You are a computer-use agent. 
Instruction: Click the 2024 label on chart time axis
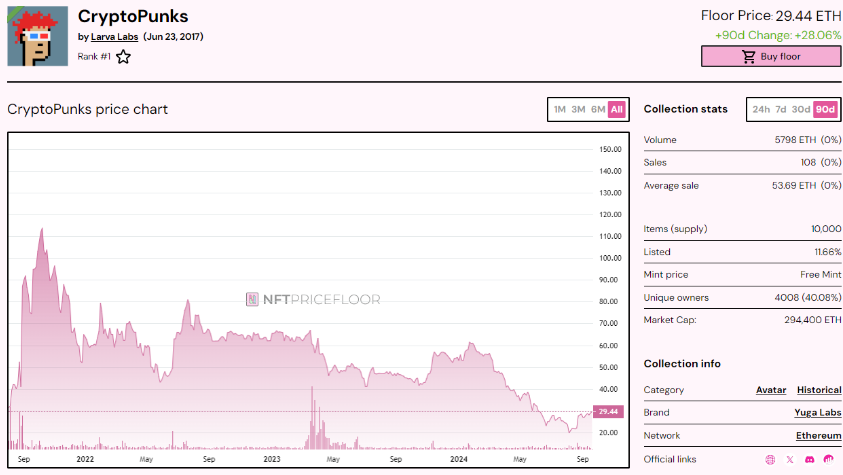pyautogui.click(x=459, y=459)
